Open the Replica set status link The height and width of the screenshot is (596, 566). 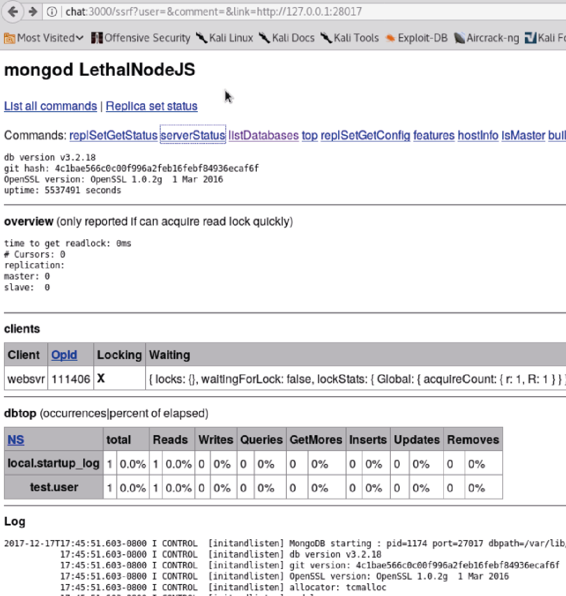(x=152, y=106)
